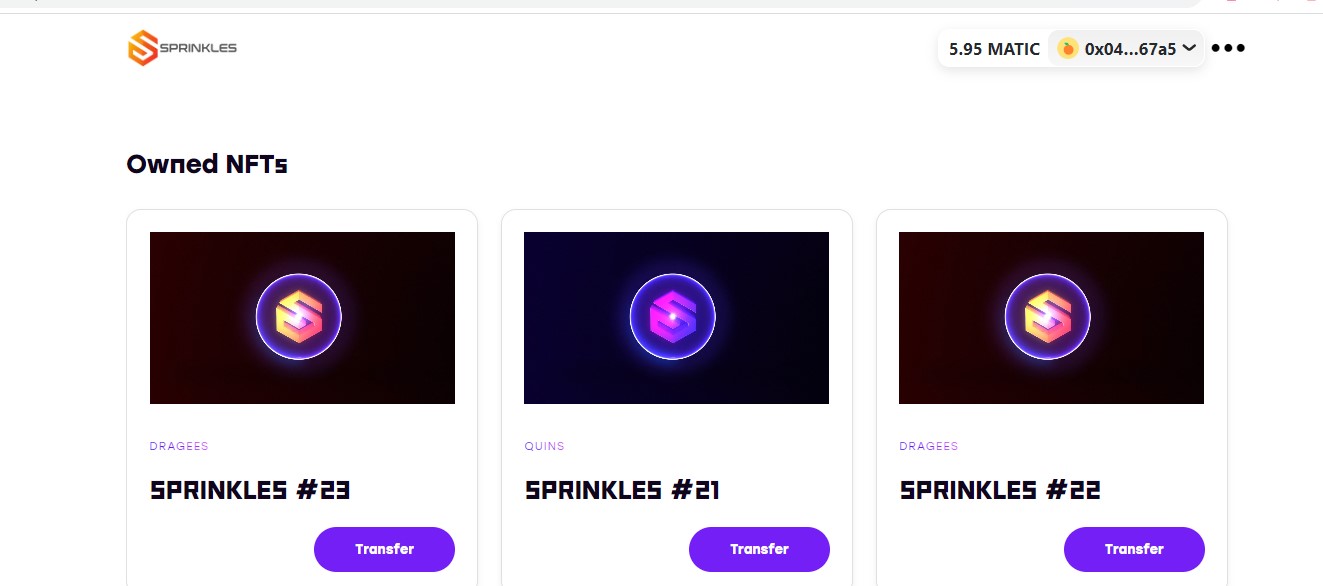Viewport: 1323px width, 586px height.
Task: Click Transfer on Sprinkles #21
Action: pyautogui.click(x=759, y=549)
